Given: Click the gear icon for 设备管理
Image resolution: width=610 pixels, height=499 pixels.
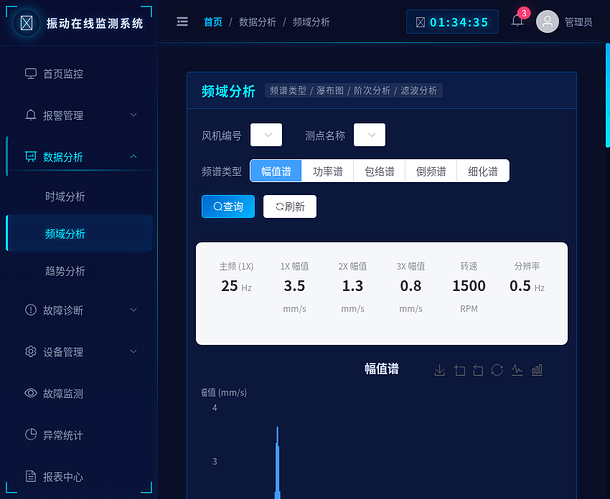Looking at the screenshot, I should 31,352.
